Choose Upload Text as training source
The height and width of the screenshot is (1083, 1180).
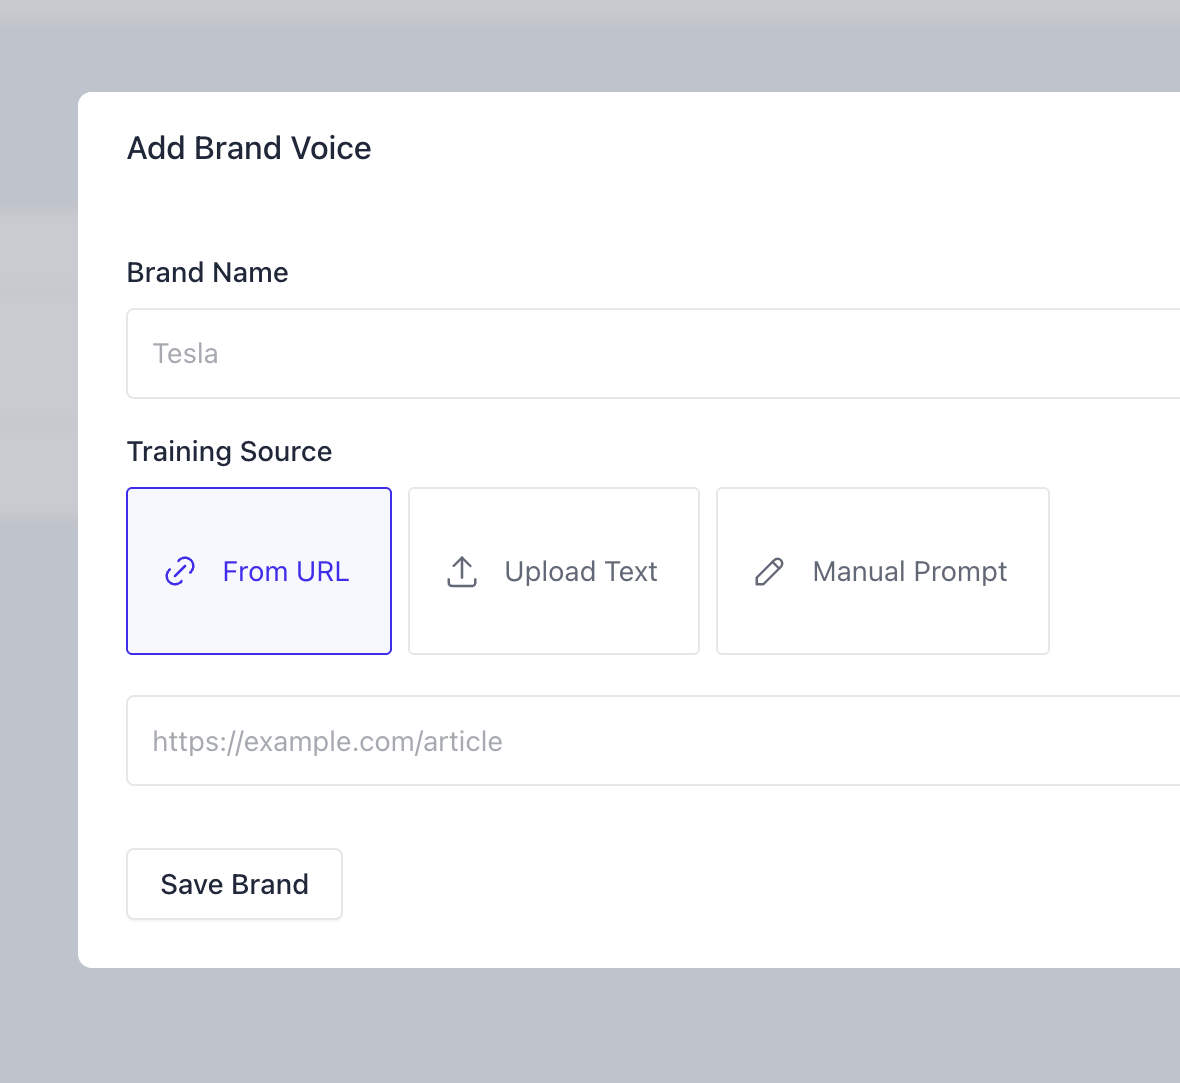point(554,571)
